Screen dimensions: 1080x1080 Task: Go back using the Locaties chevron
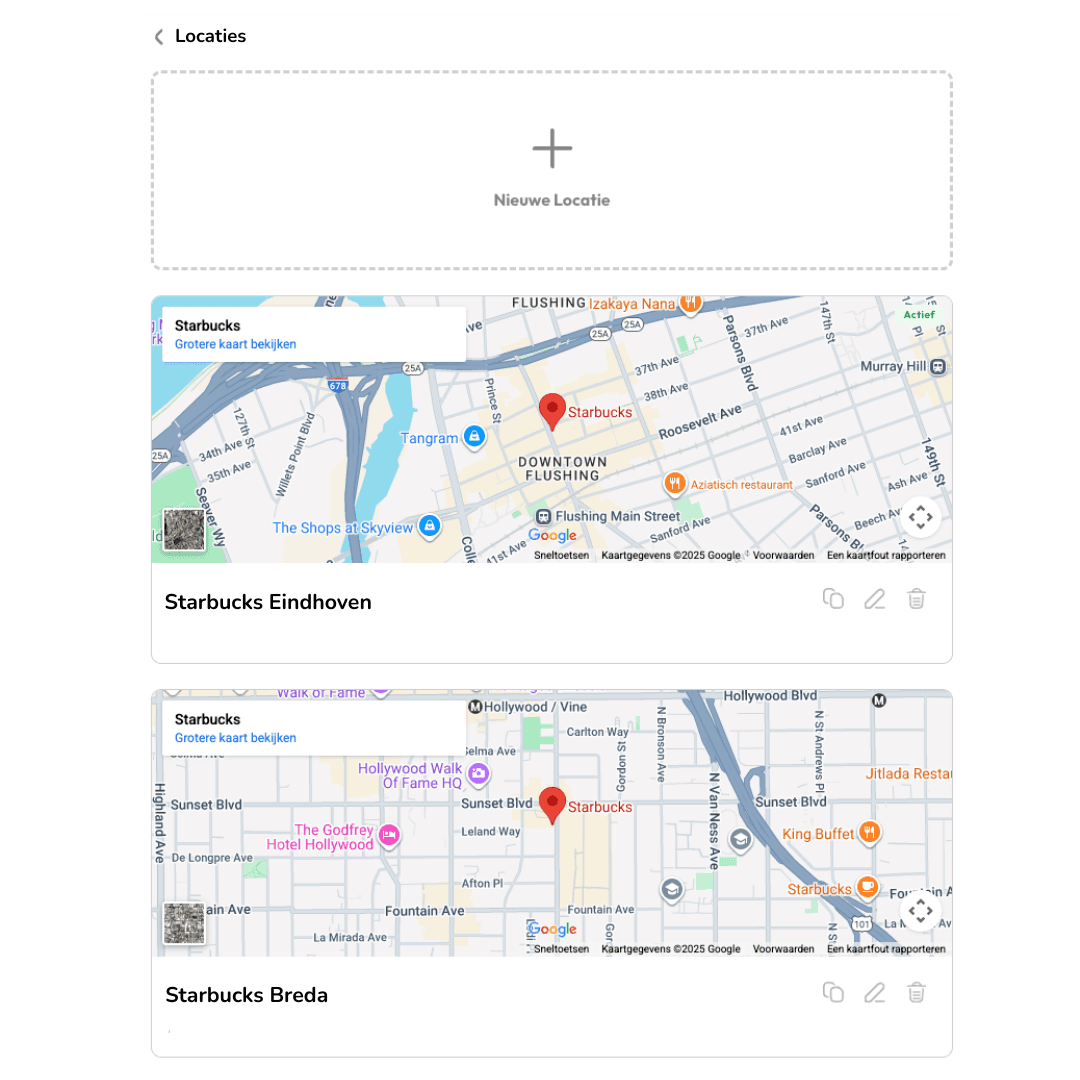159,37
